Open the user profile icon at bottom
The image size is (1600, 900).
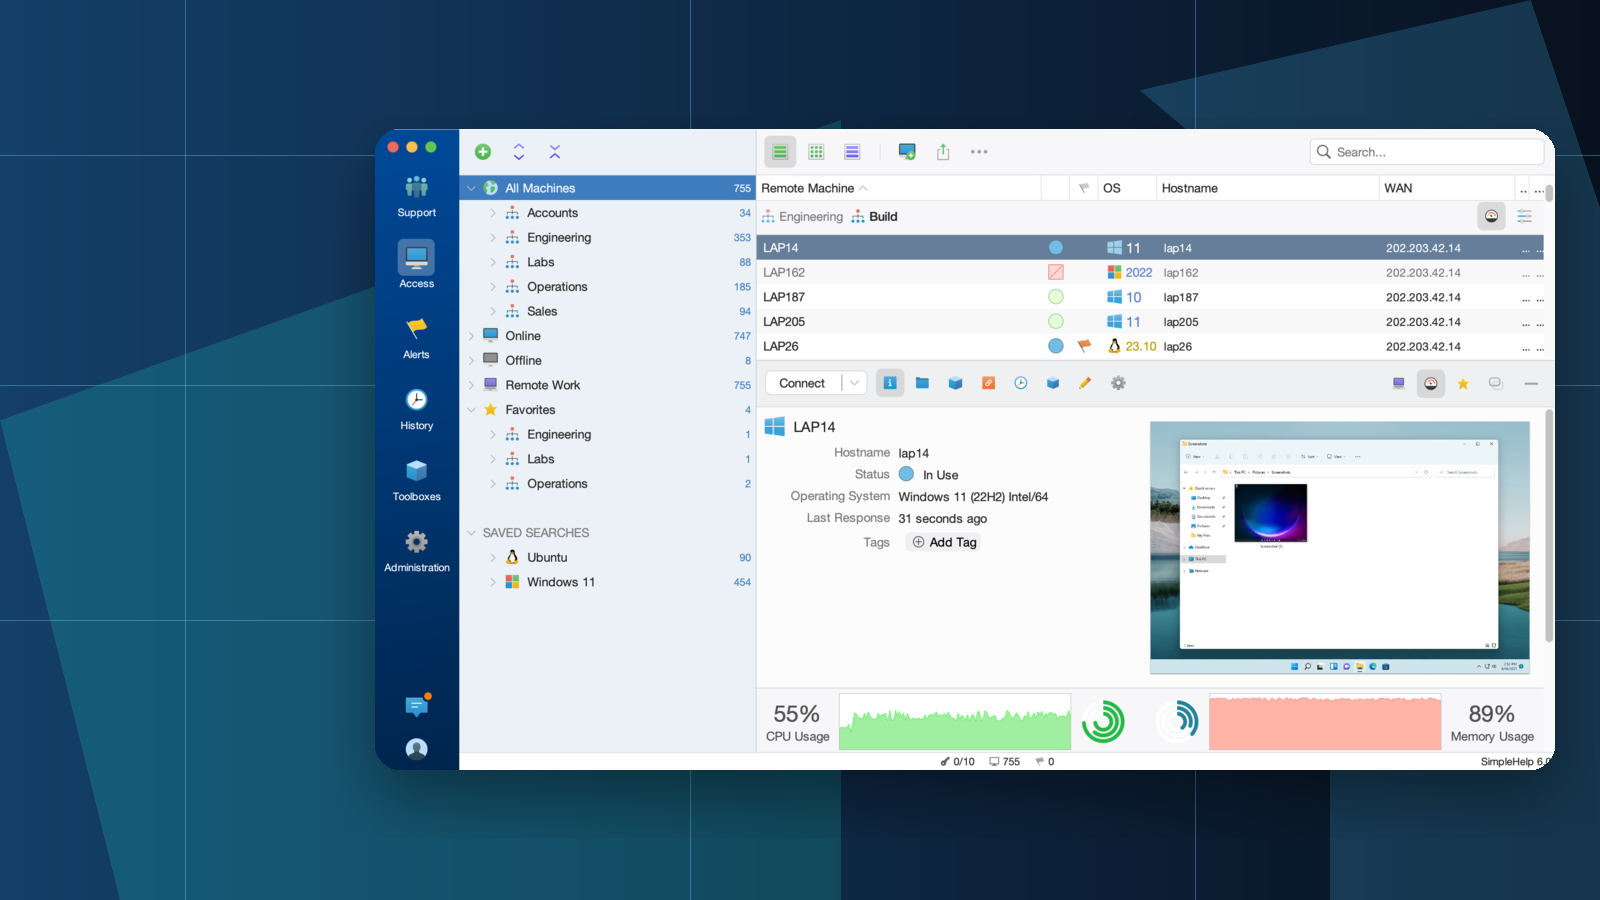click(416, 749)
